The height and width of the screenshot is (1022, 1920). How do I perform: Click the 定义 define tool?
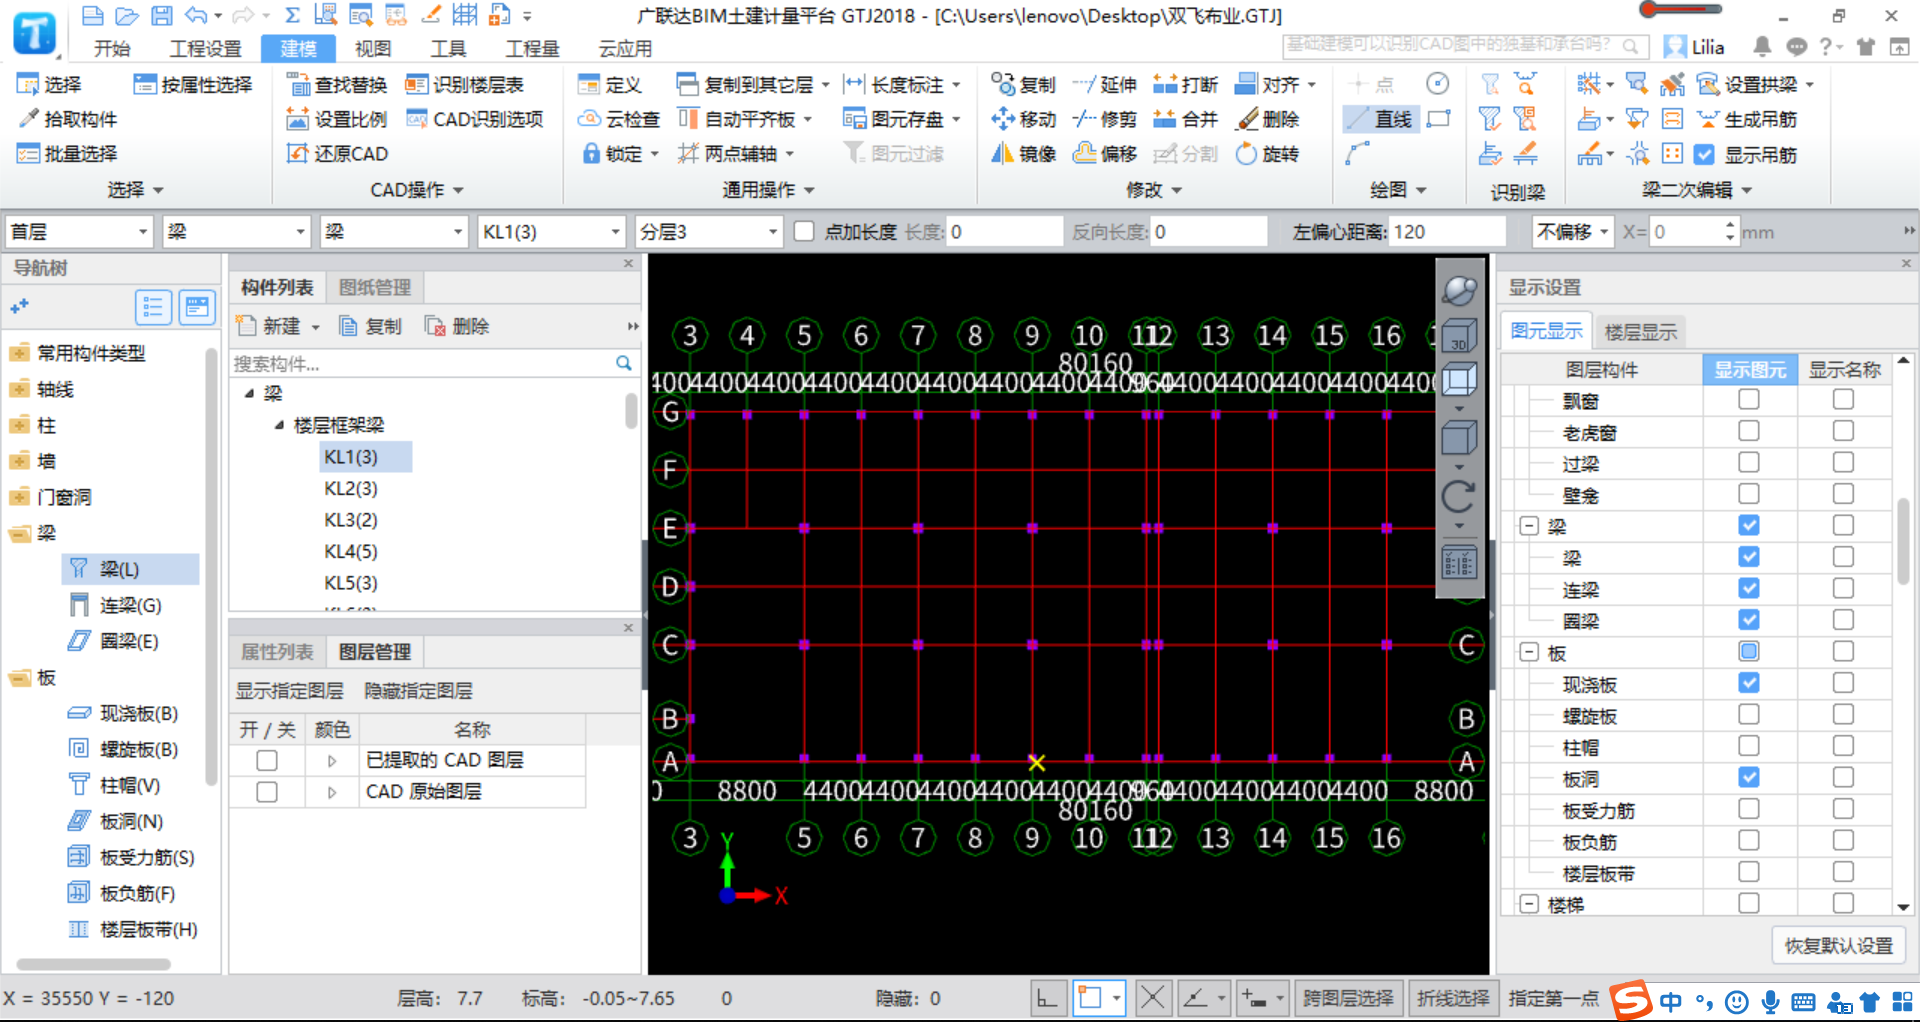(x=610, y=85)
